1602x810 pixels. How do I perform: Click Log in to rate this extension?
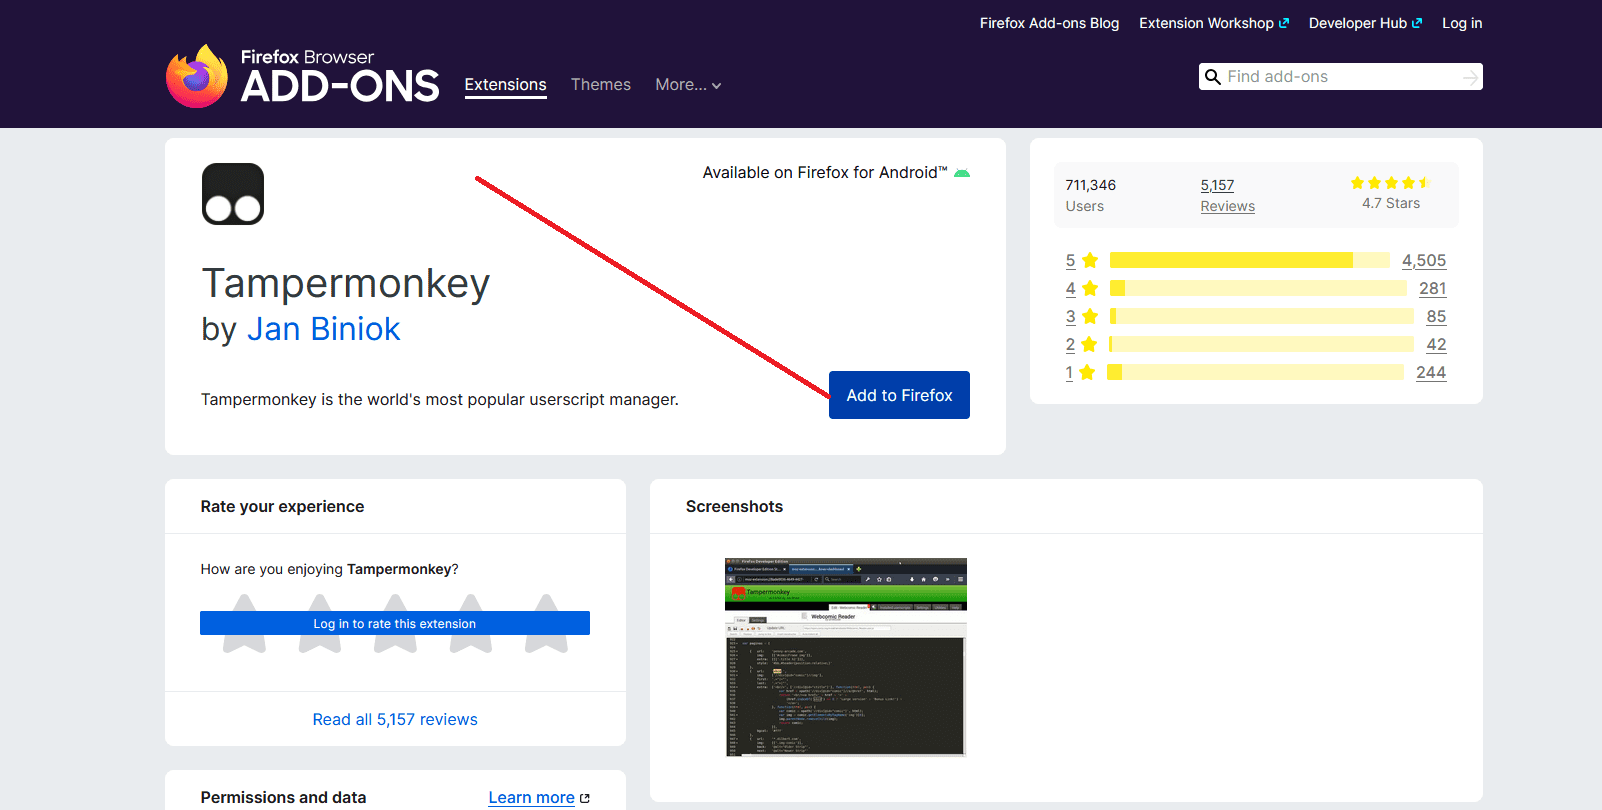395,623
